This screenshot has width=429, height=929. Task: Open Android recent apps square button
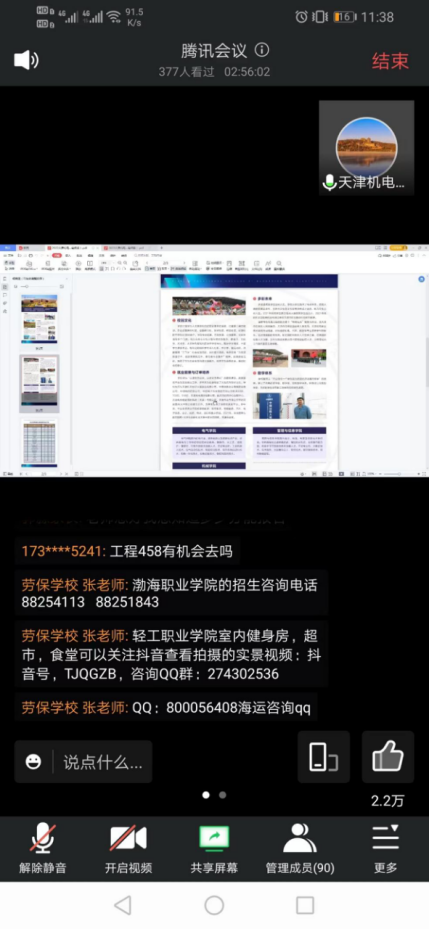(305, 905)
